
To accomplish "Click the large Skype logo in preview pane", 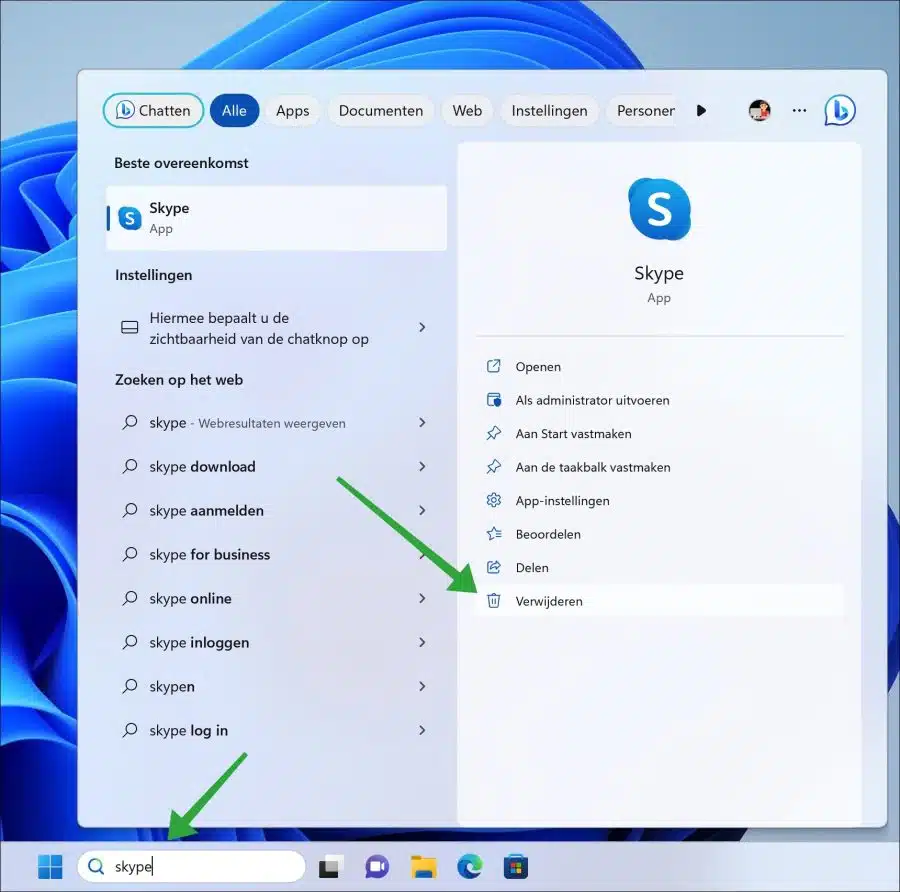I will point(660,209).
